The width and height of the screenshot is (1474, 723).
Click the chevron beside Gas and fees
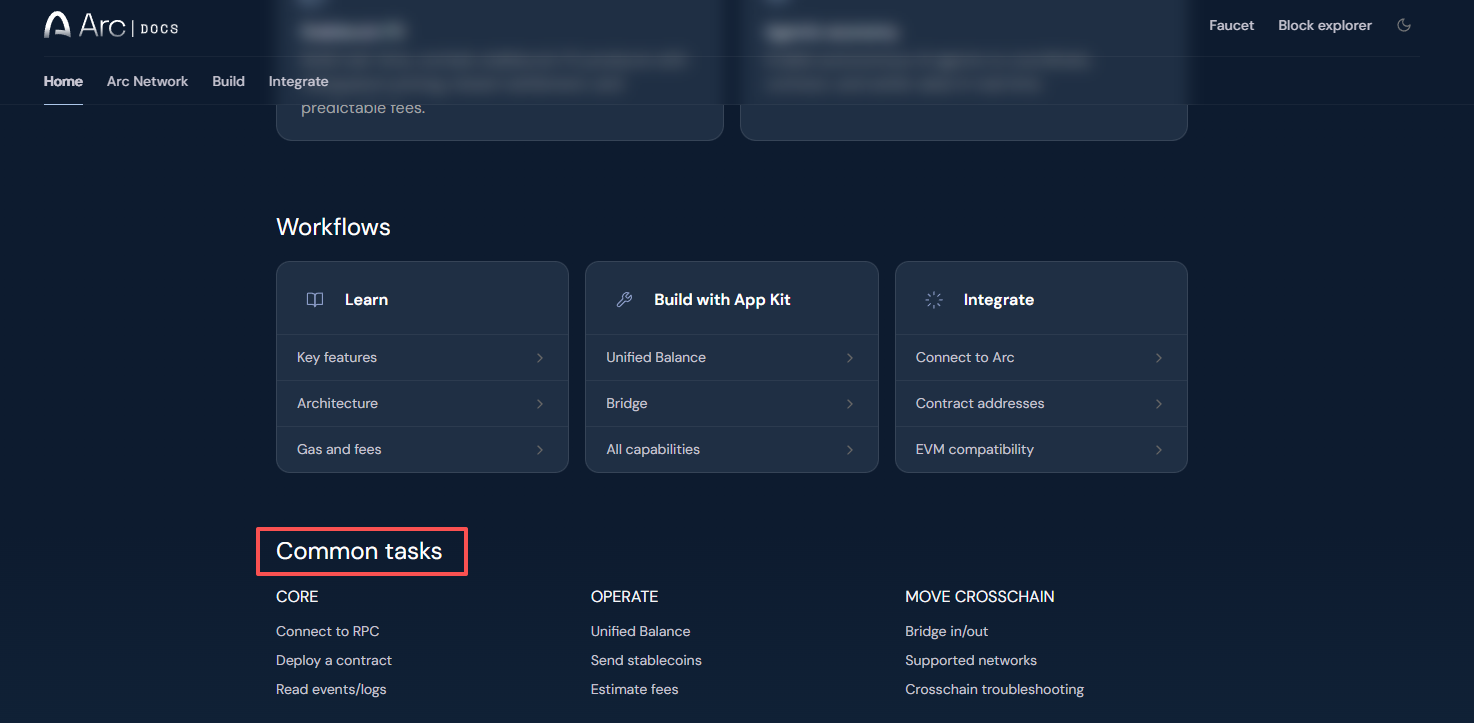click(540, 449)
